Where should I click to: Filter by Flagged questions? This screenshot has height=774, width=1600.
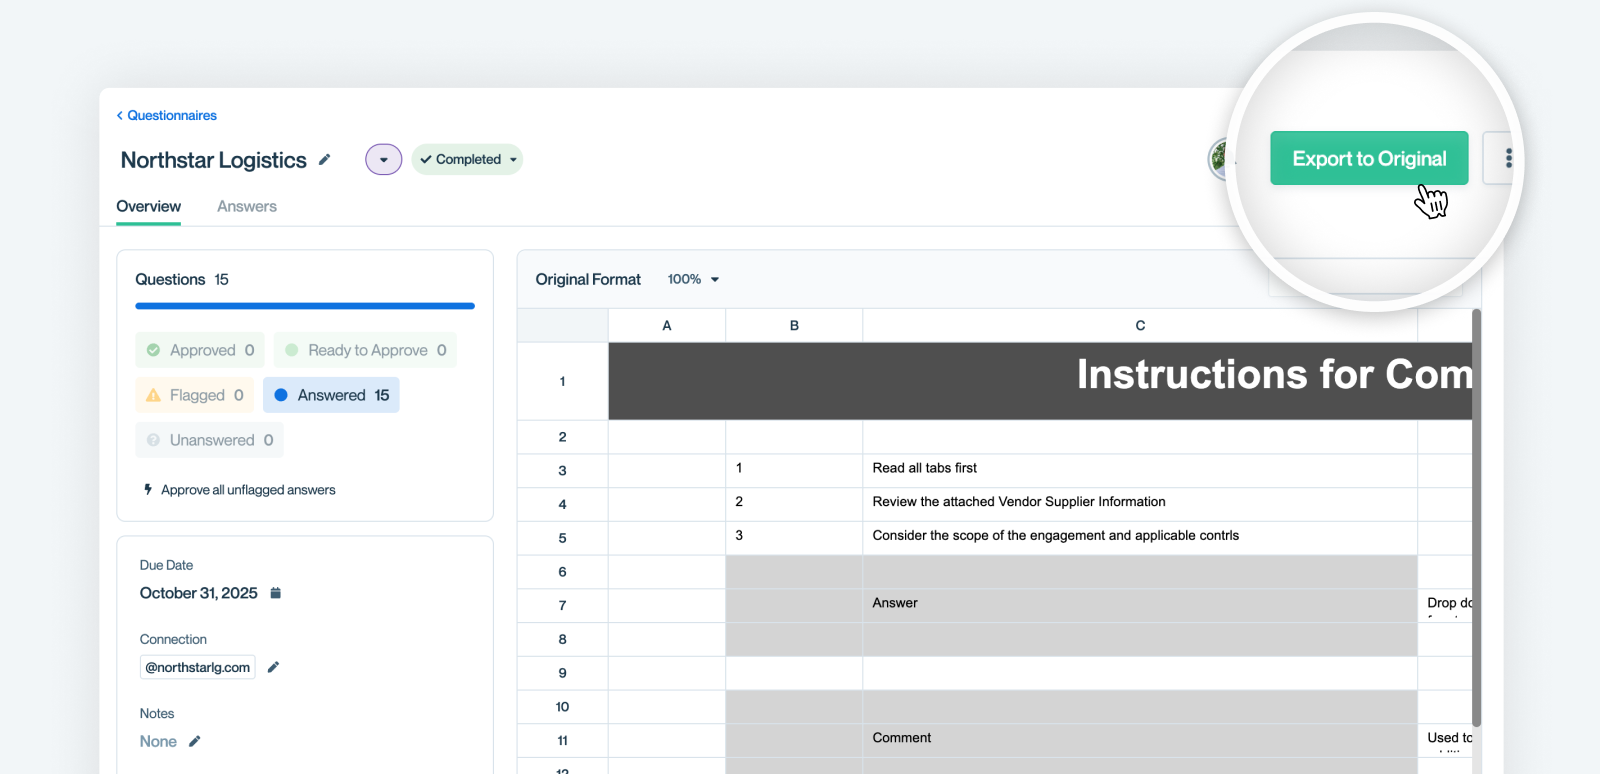pos(195,395)
